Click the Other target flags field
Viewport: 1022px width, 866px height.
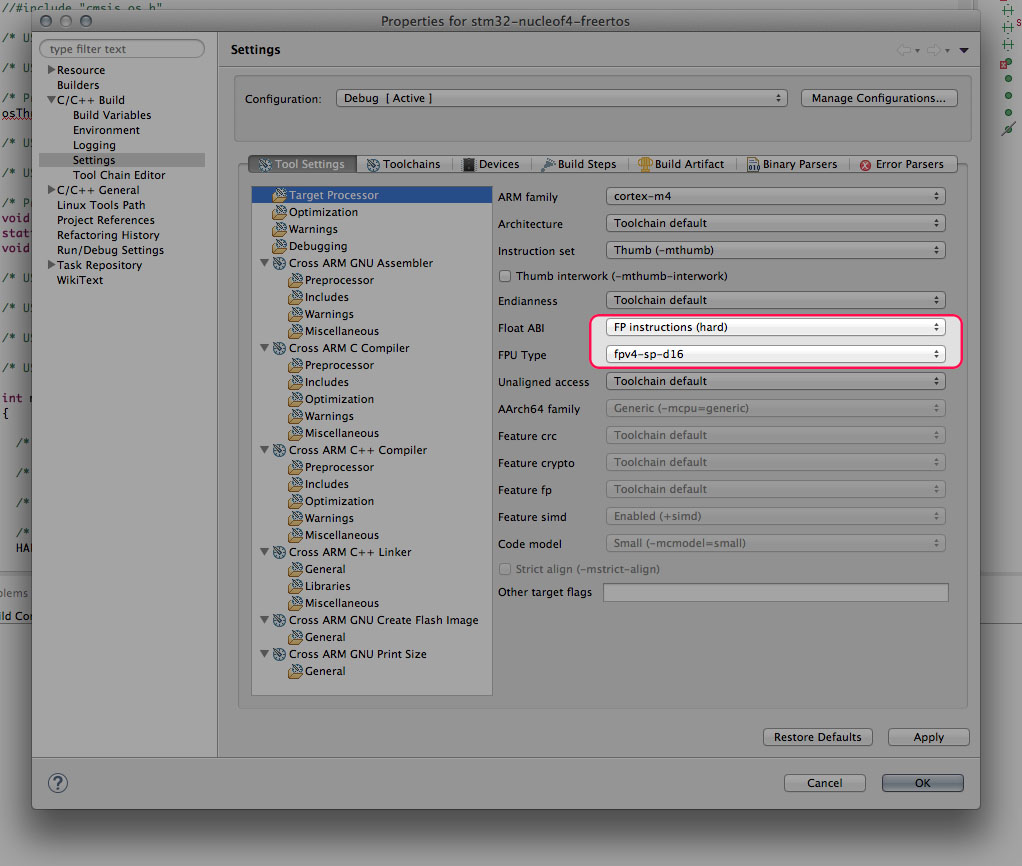click(x=776, y=592)
